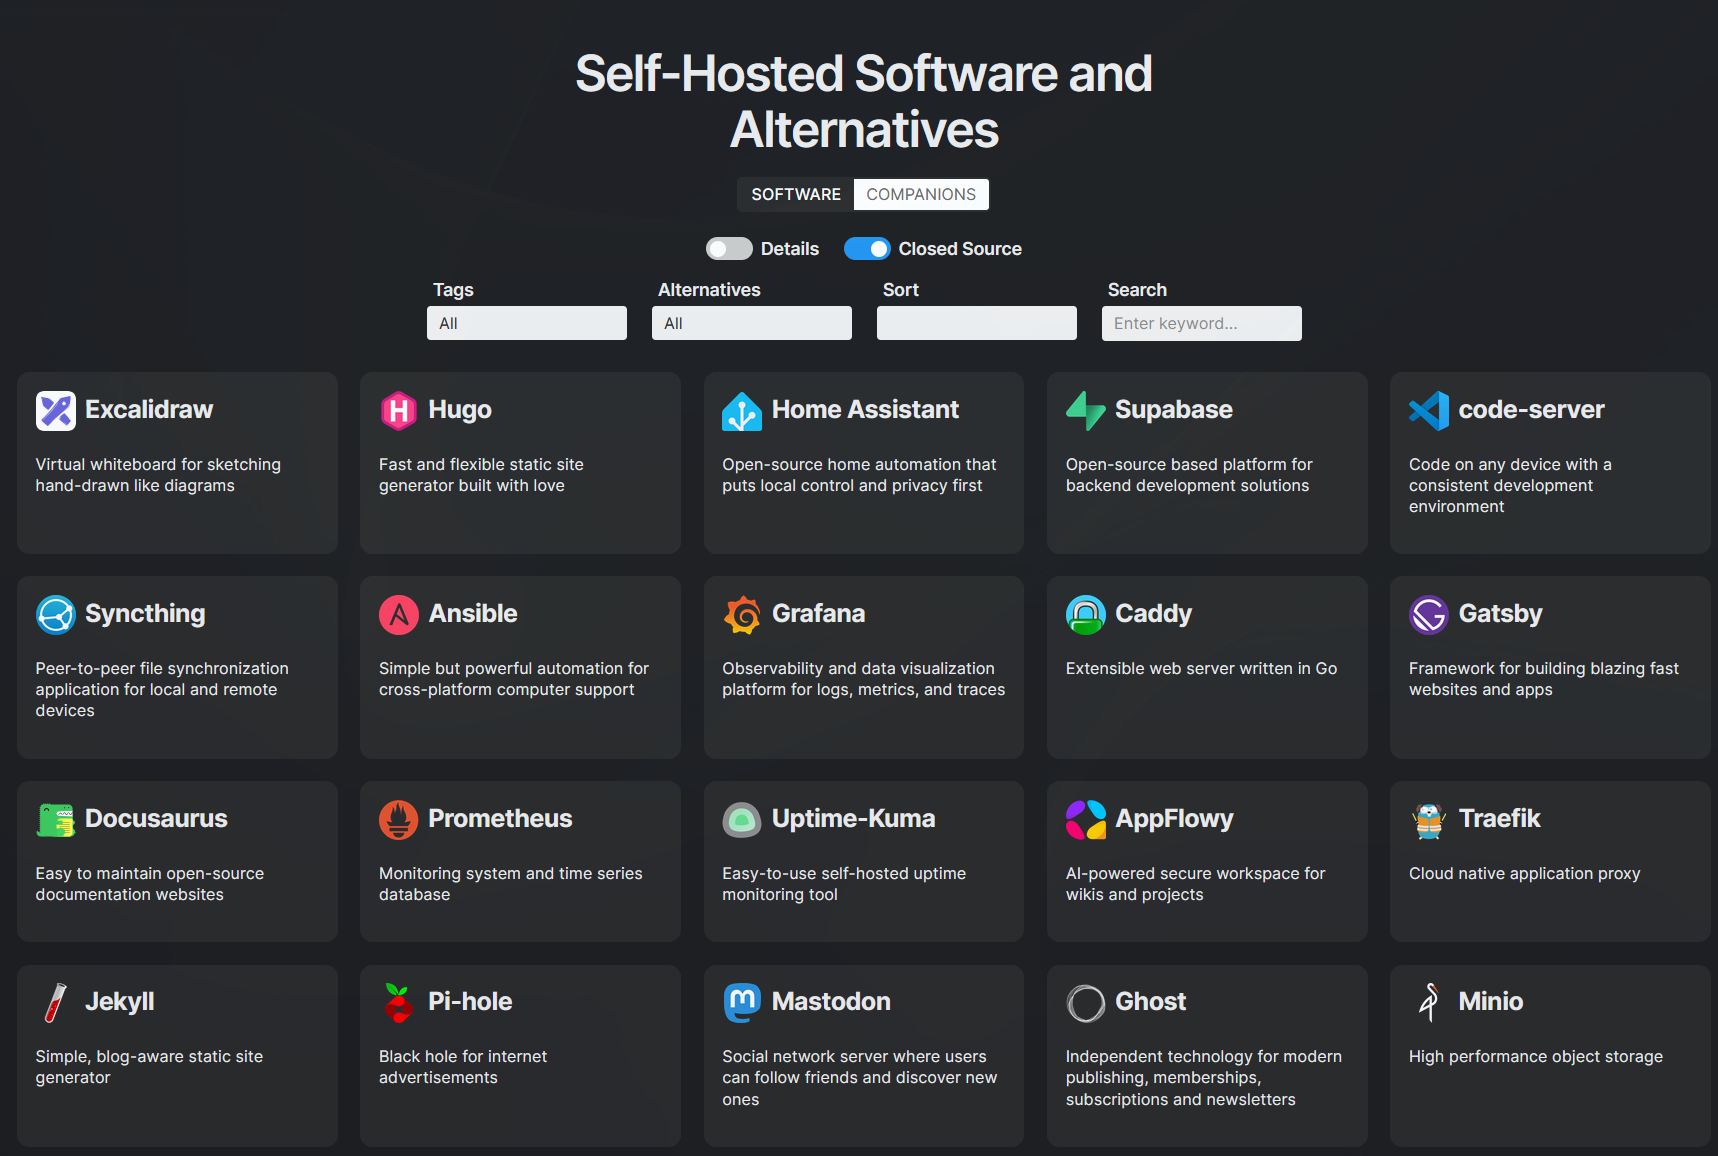Open the Alternatives filter dropdown
The width and height of the screenshot is (1718, 1156).
751,323
